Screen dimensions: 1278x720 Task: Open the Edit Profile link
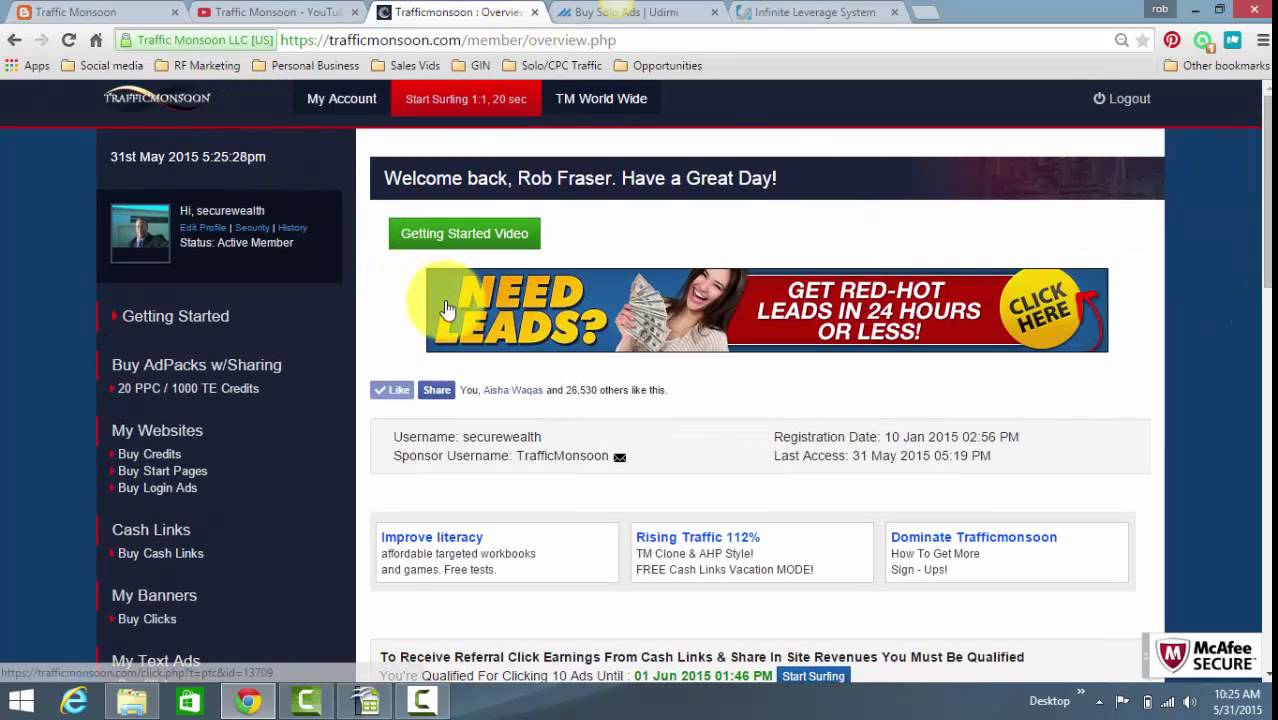click(203, 228)
